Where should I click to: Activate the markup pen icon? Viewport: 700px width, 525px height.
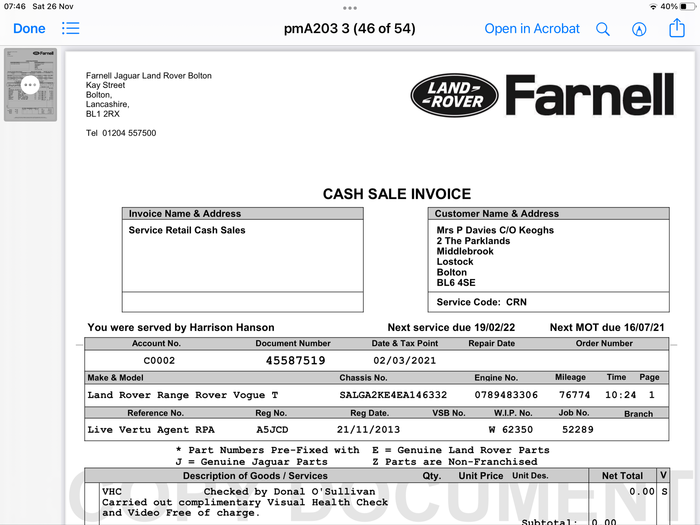[x=639, y=29]
